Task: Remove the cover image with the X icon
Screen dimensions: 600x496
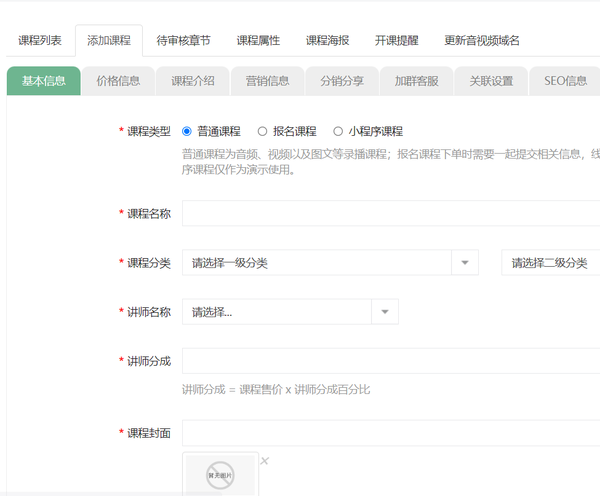Action: (264, 461)
